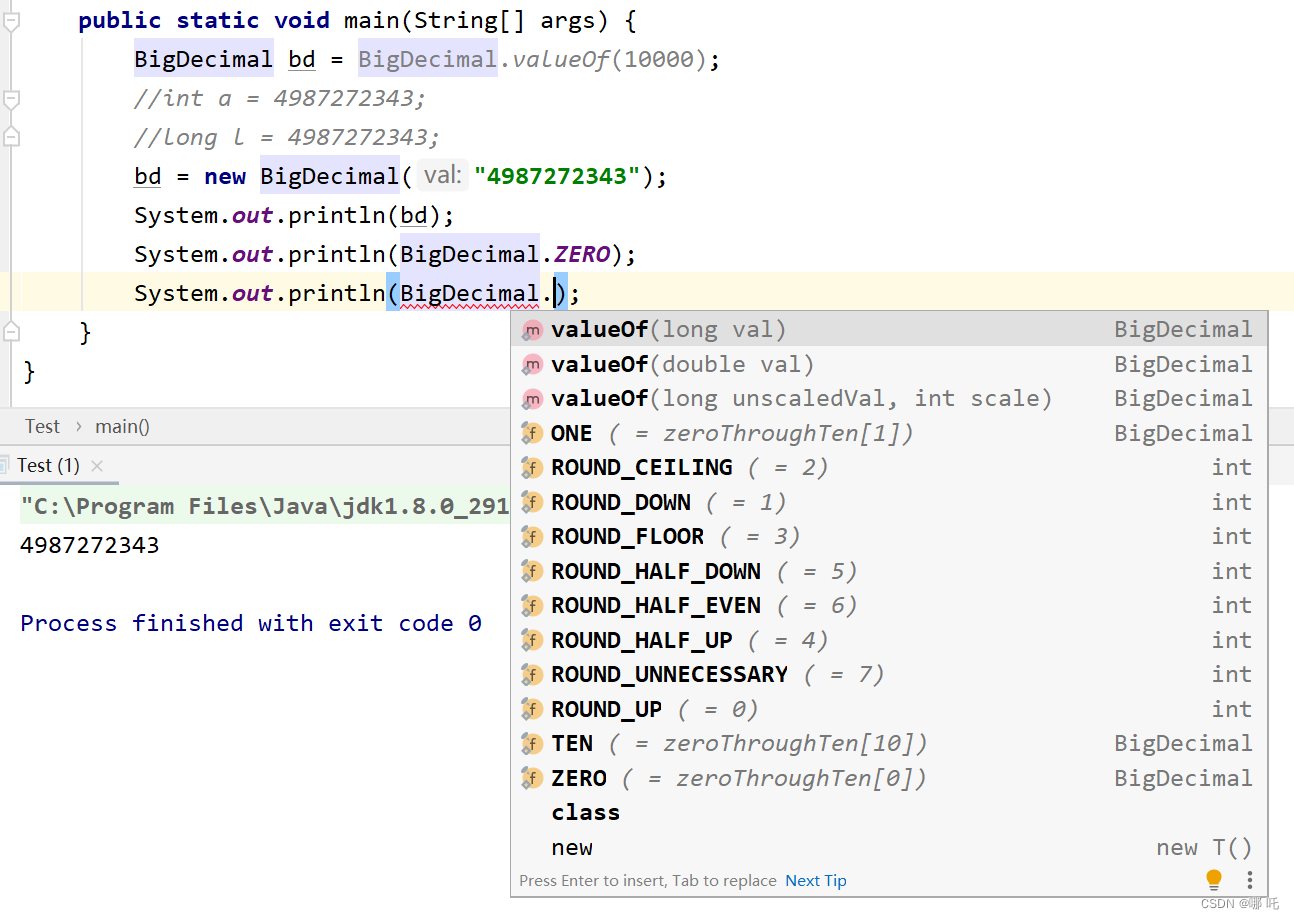Click the method icon beside valueOf(long val)

pyautogui.click(x=531, y=328)
